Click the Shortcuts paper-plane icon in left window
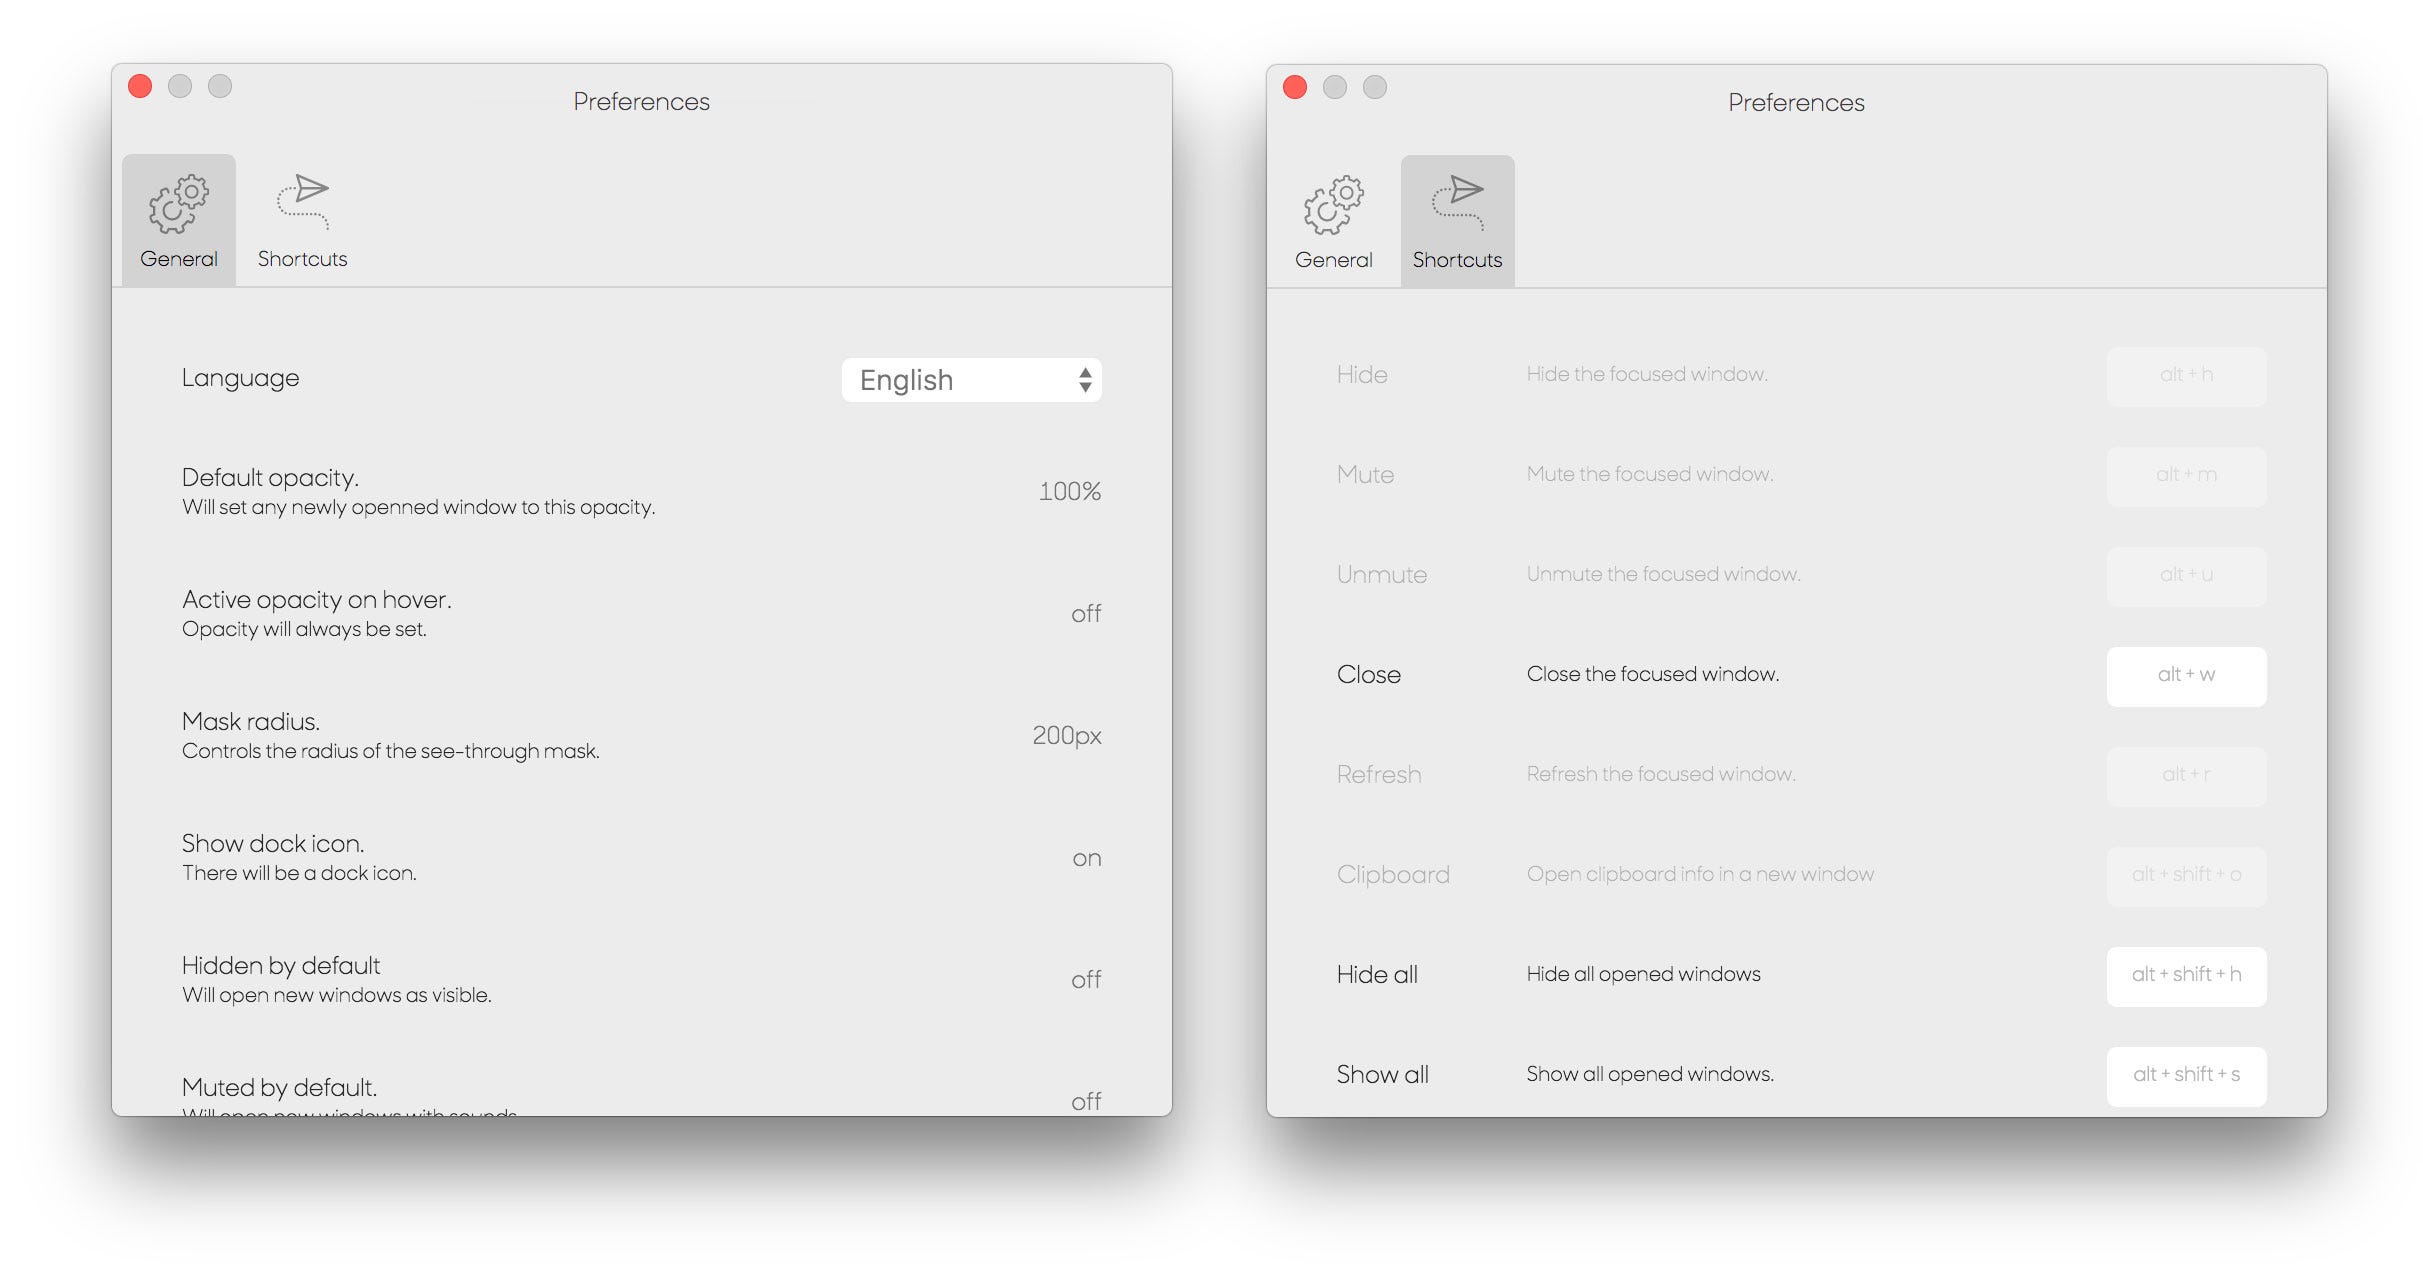The height and width of the screenshot is (1276, 2423). click(303, 201)
